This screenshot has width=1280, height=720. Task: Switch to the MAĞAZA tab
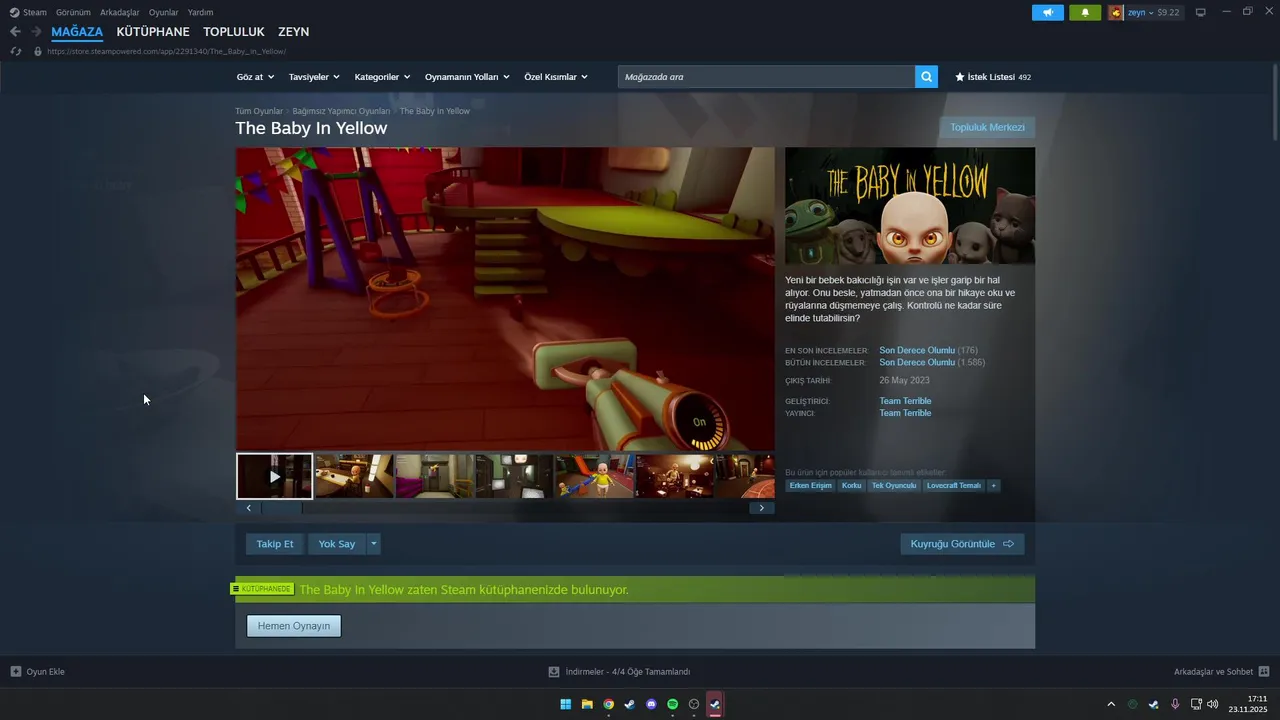pyautogui.click(x=77, y=32)
